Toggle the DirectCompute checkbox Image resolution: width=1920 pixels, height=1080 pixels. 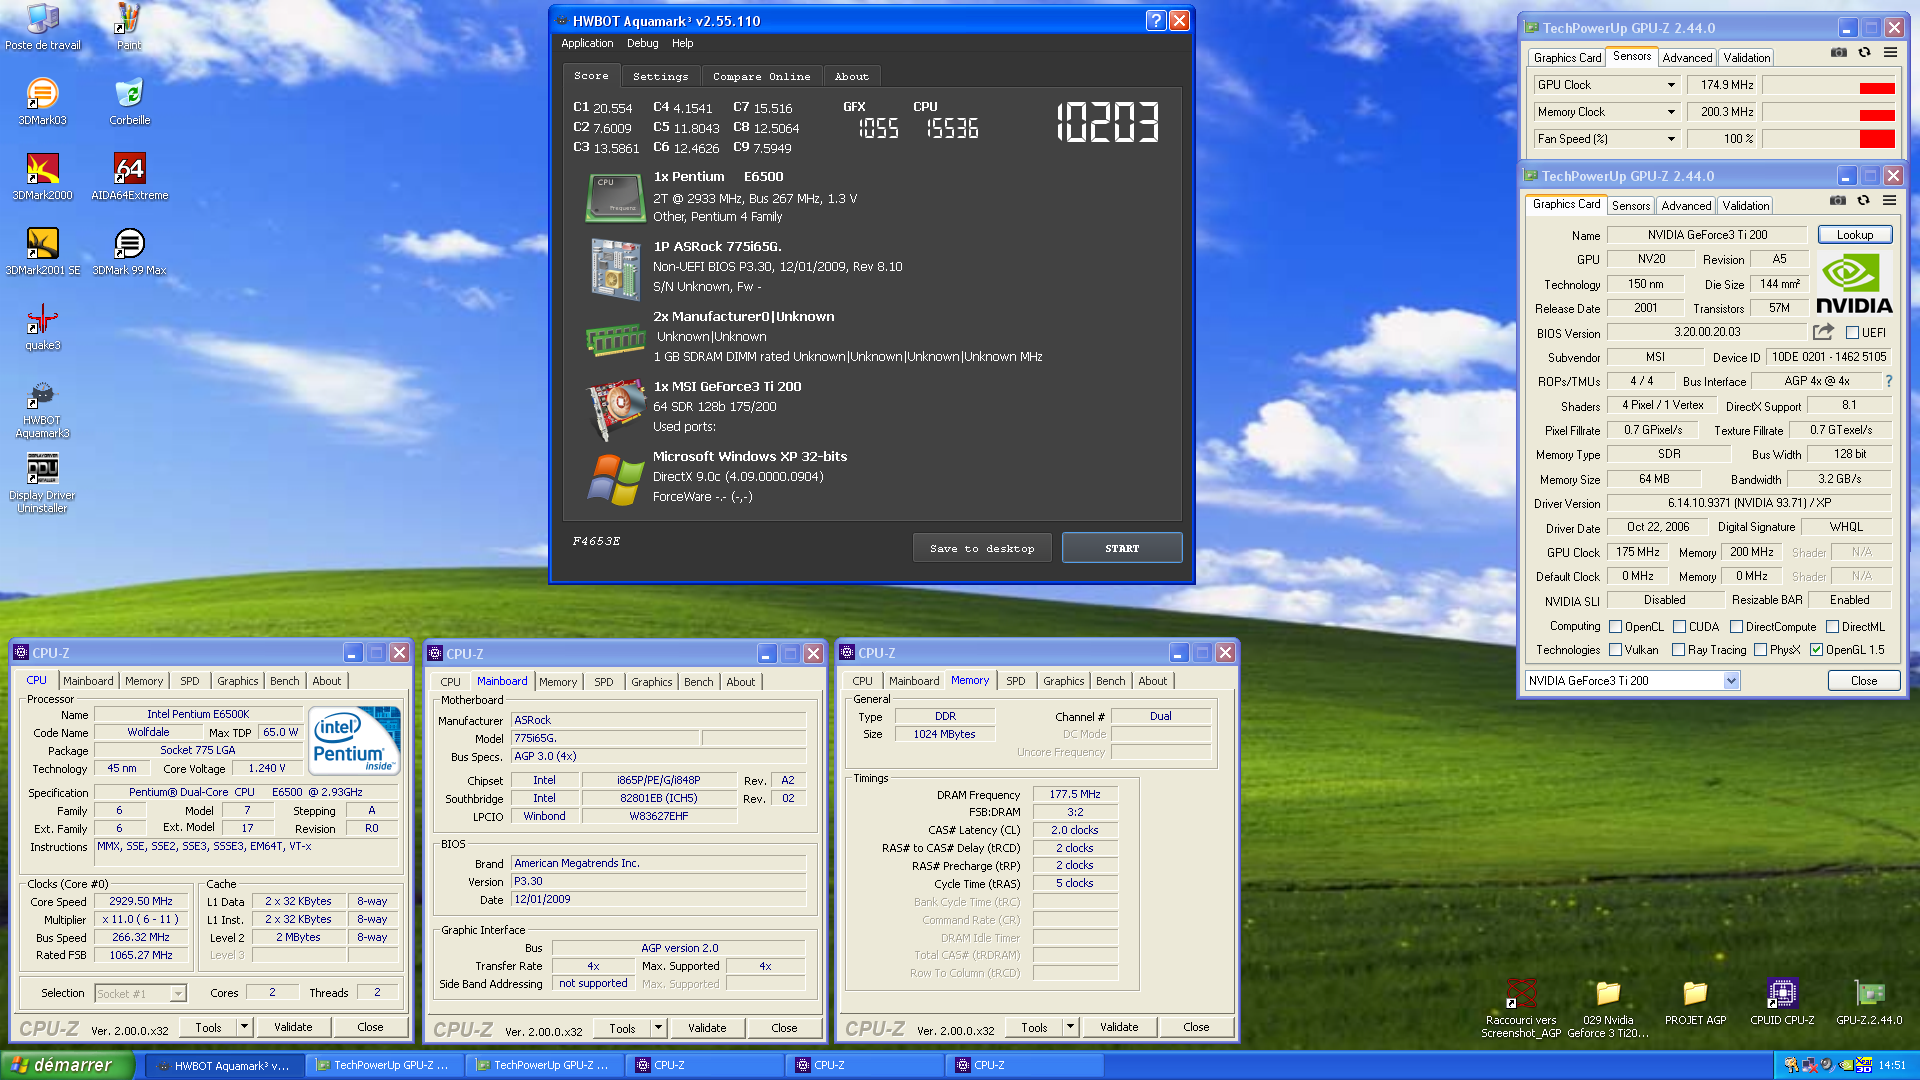[x=1736, y=627]
